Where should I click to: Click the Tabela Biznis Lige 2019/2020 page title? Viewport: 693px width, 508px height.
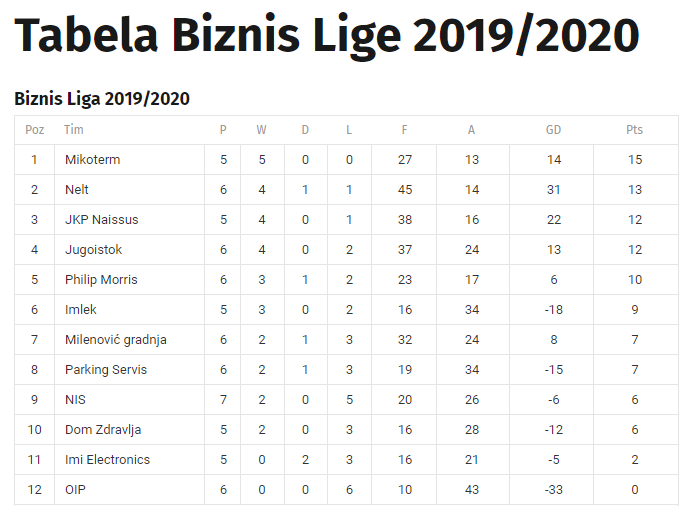pyautogui.click(x=327, y=37)
